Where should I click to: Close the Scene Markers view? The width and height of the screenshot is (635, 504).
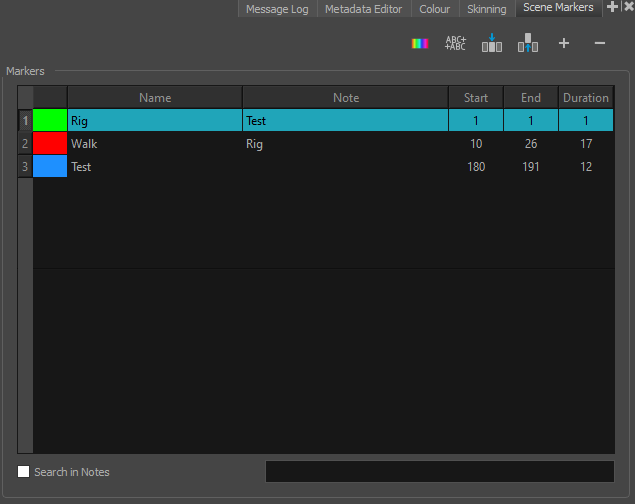tap(628, 8)
